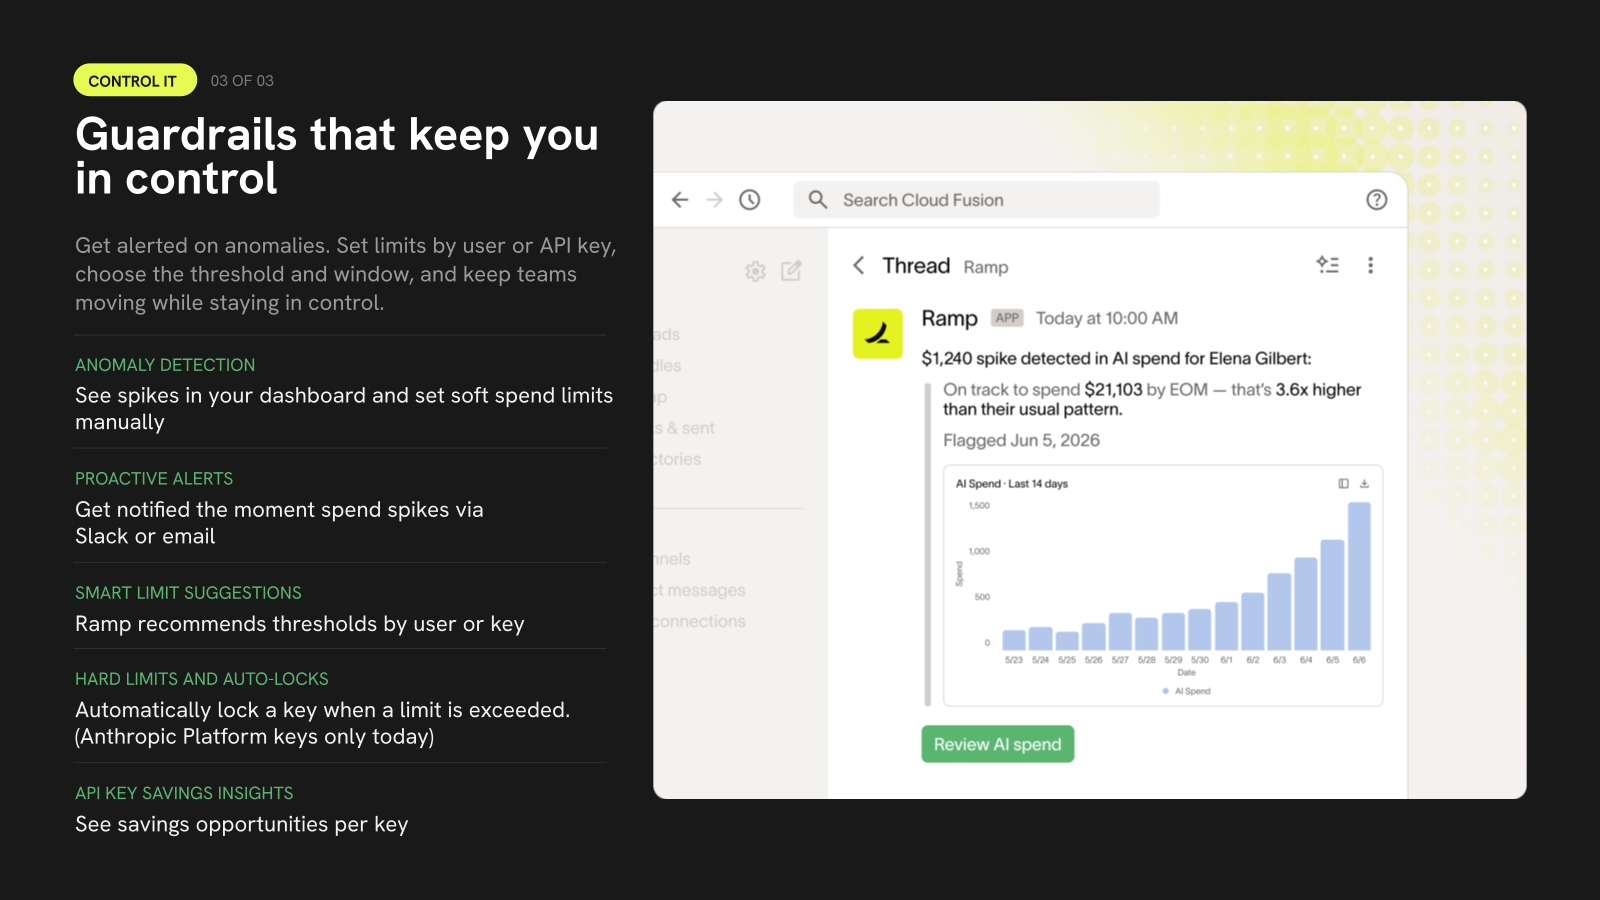Click the CONTROL IT badge
This screenshot has width=1600, height=900.
coord(135,81)
